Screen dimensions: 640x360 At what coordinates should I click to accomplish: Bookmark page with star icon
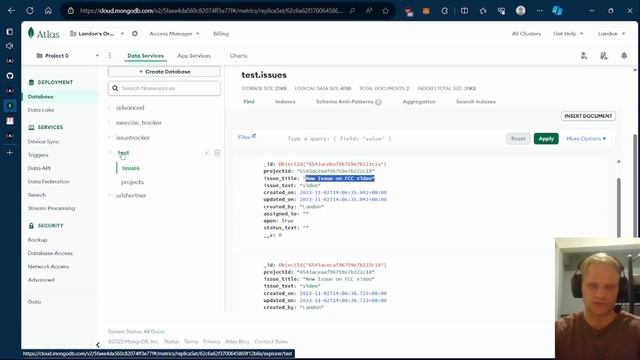385,11
